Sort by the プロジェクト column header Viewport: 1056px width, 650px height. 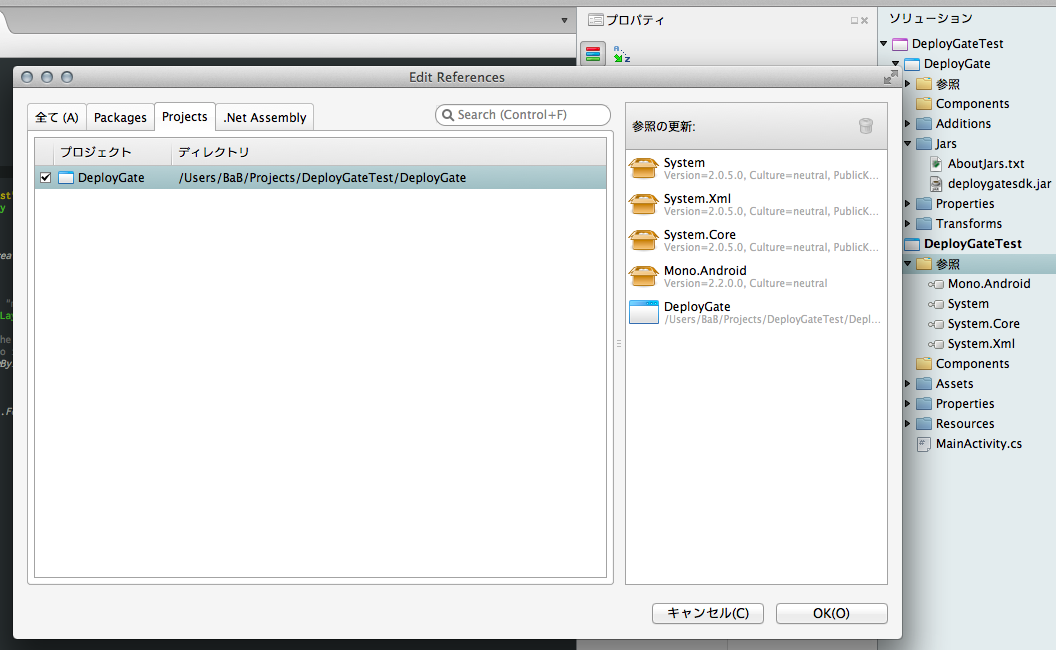coord(112,152)
